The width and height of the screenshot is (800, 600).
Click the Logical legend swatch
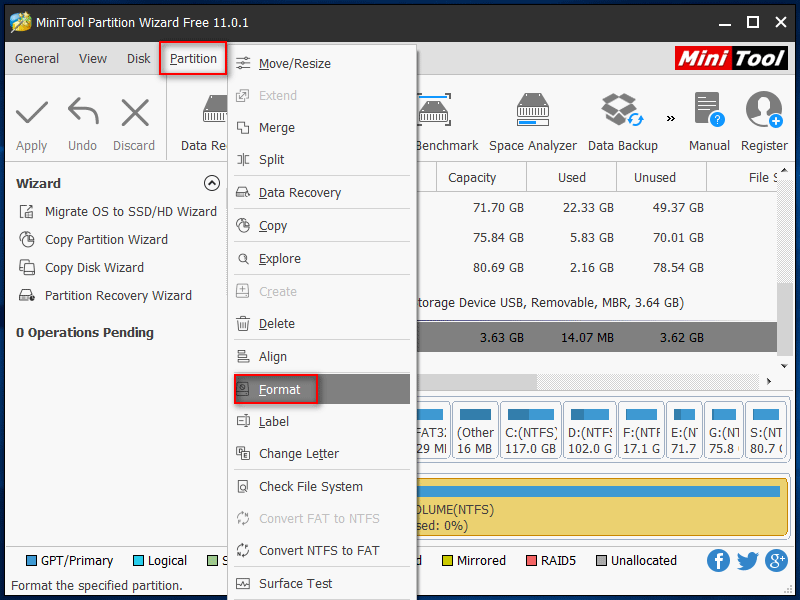[138, 561]
